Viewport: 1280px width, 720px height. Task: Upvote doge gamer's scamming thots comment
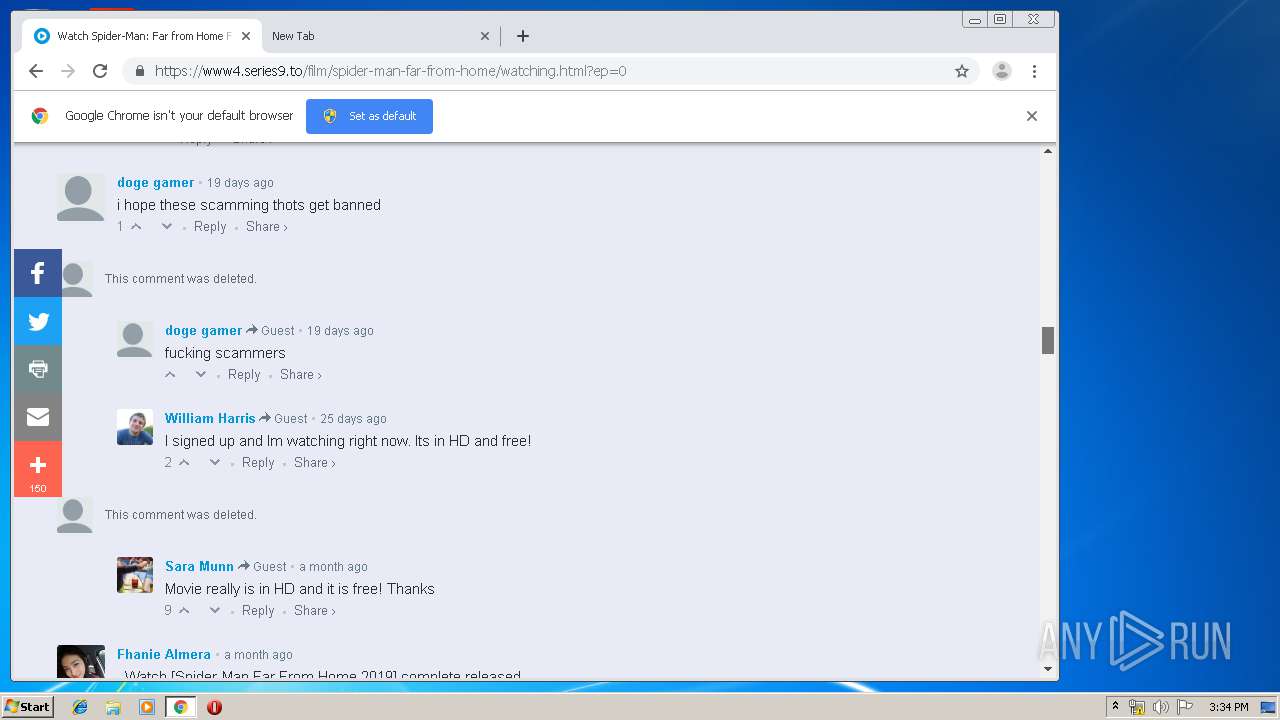[x=136, y=227]
